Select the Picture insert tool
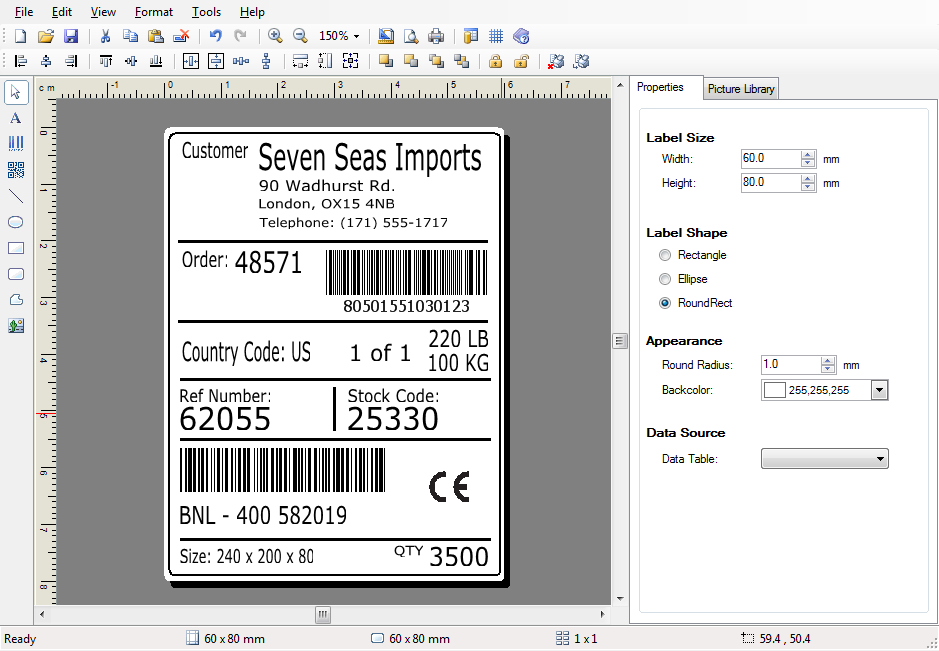The height and width of the screenshot is (651, 939). click(15, 326)
